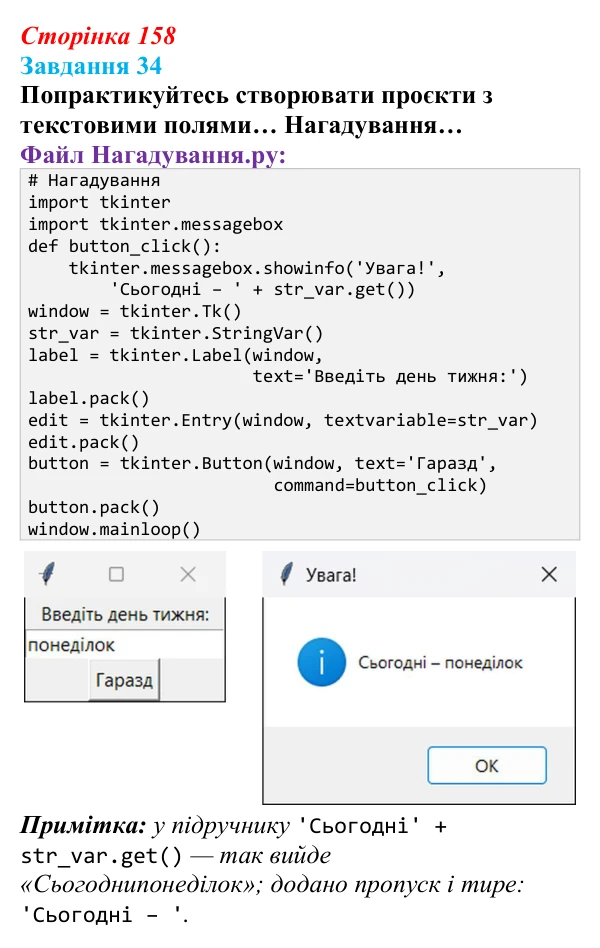This screenshot has width=600, height=948.
Task: Click the label Введіть день тижня:
Action: 125,615
